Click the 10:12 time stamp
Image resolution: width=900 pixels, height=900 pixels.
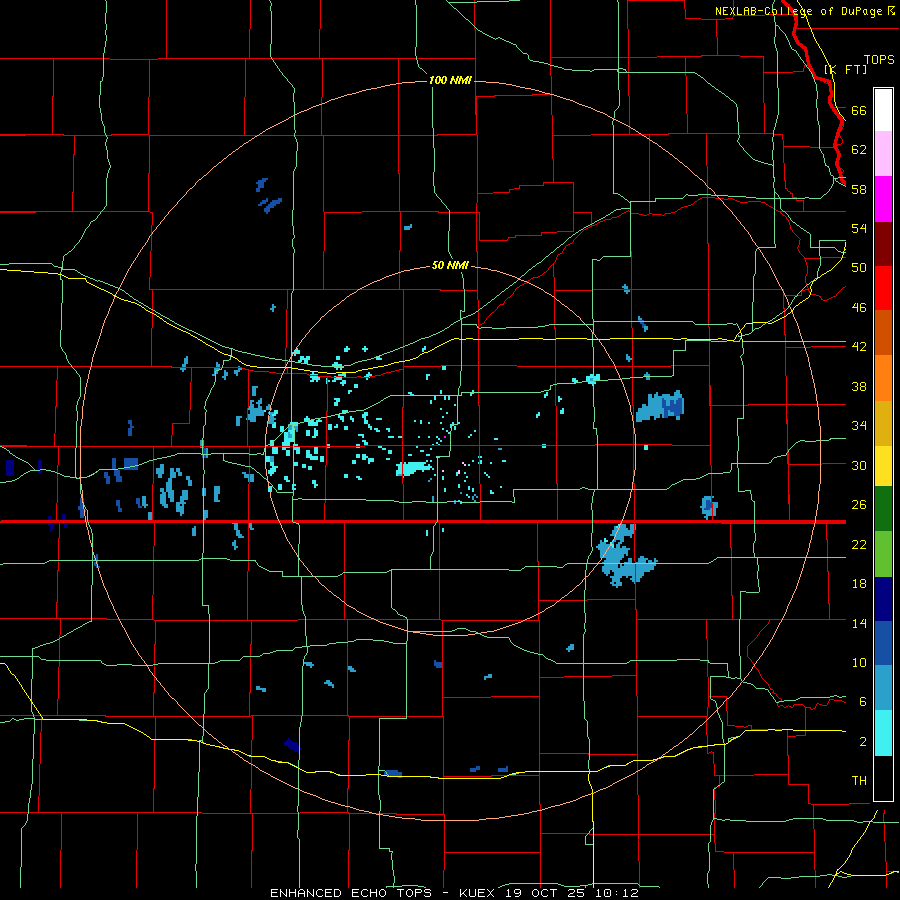pyautogui.click(x=619, y=893)
